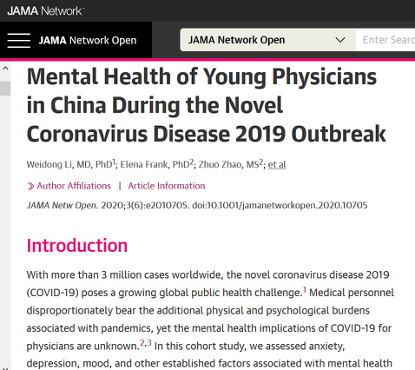The width and height of the screenshot is (415, 370).
Task: Go to JAMA Network Open home logo
Action: tap(88, 40)
